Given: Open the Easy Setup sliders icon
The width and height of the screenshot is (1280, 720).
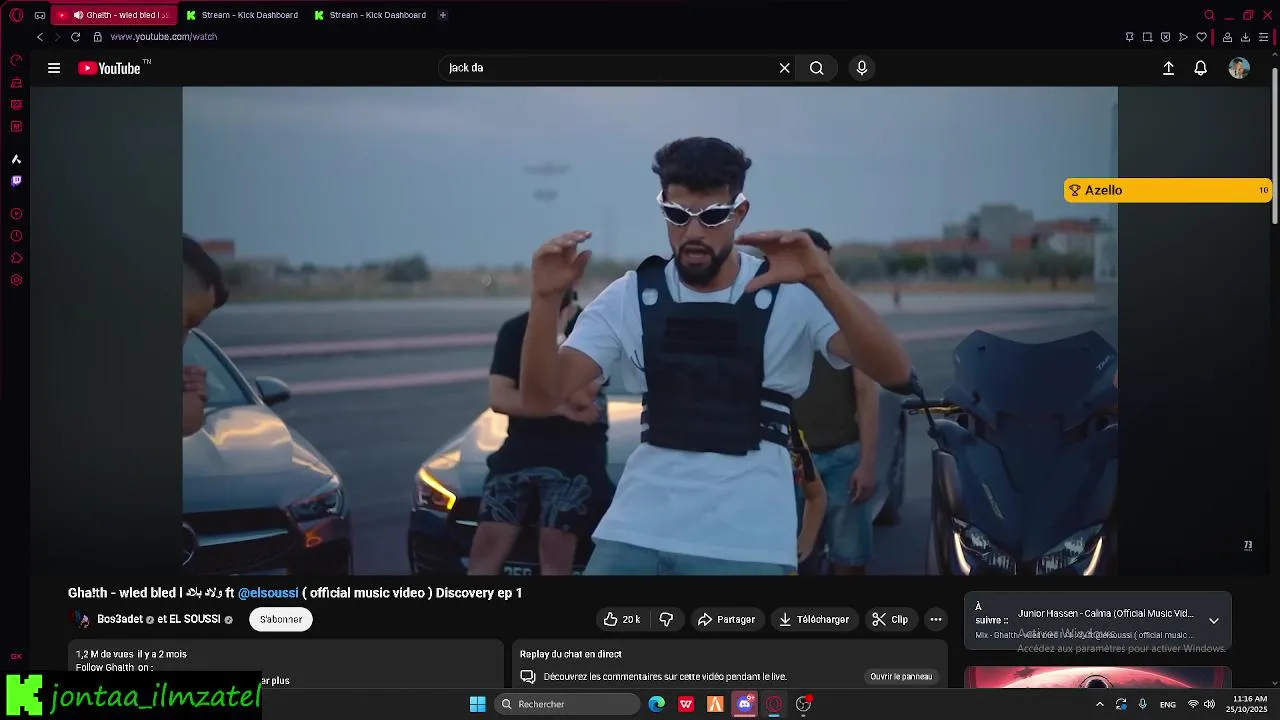Looking at the screenshot, I should (1263, 37).
